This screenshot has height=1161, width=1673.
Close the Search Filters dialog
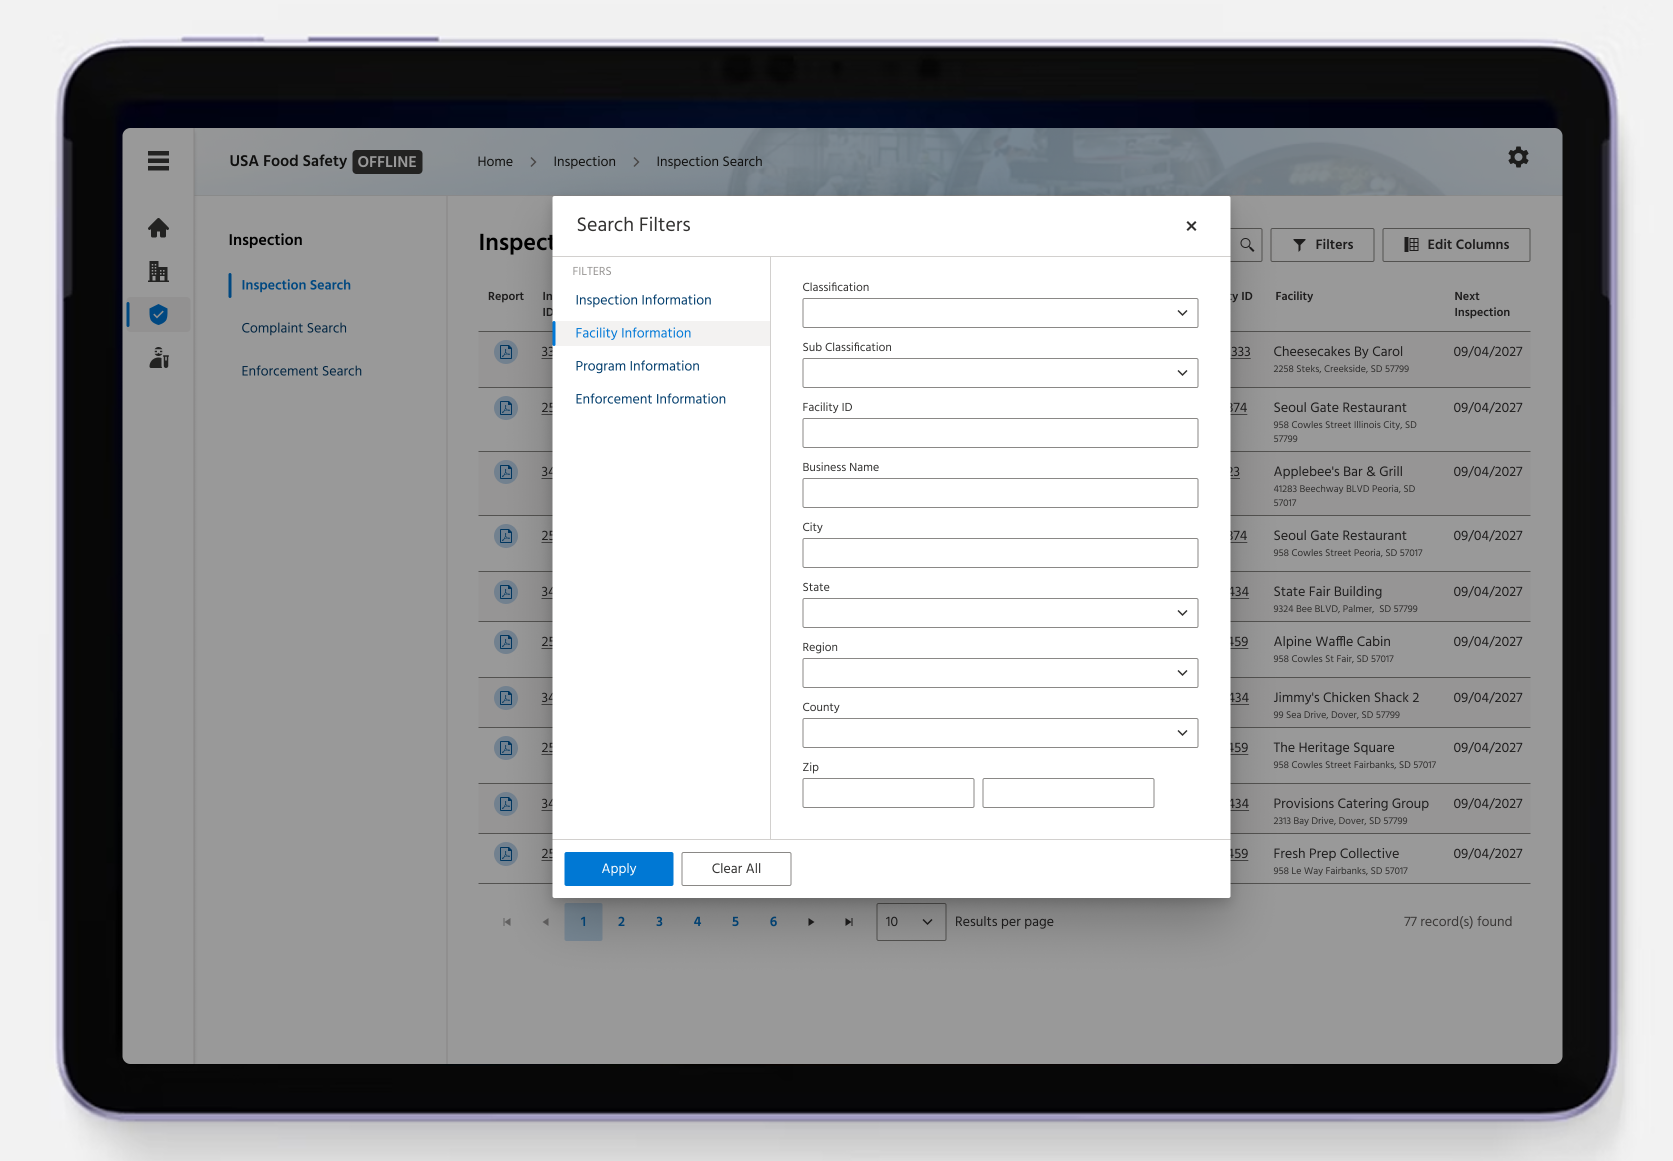pos(1191,226)
